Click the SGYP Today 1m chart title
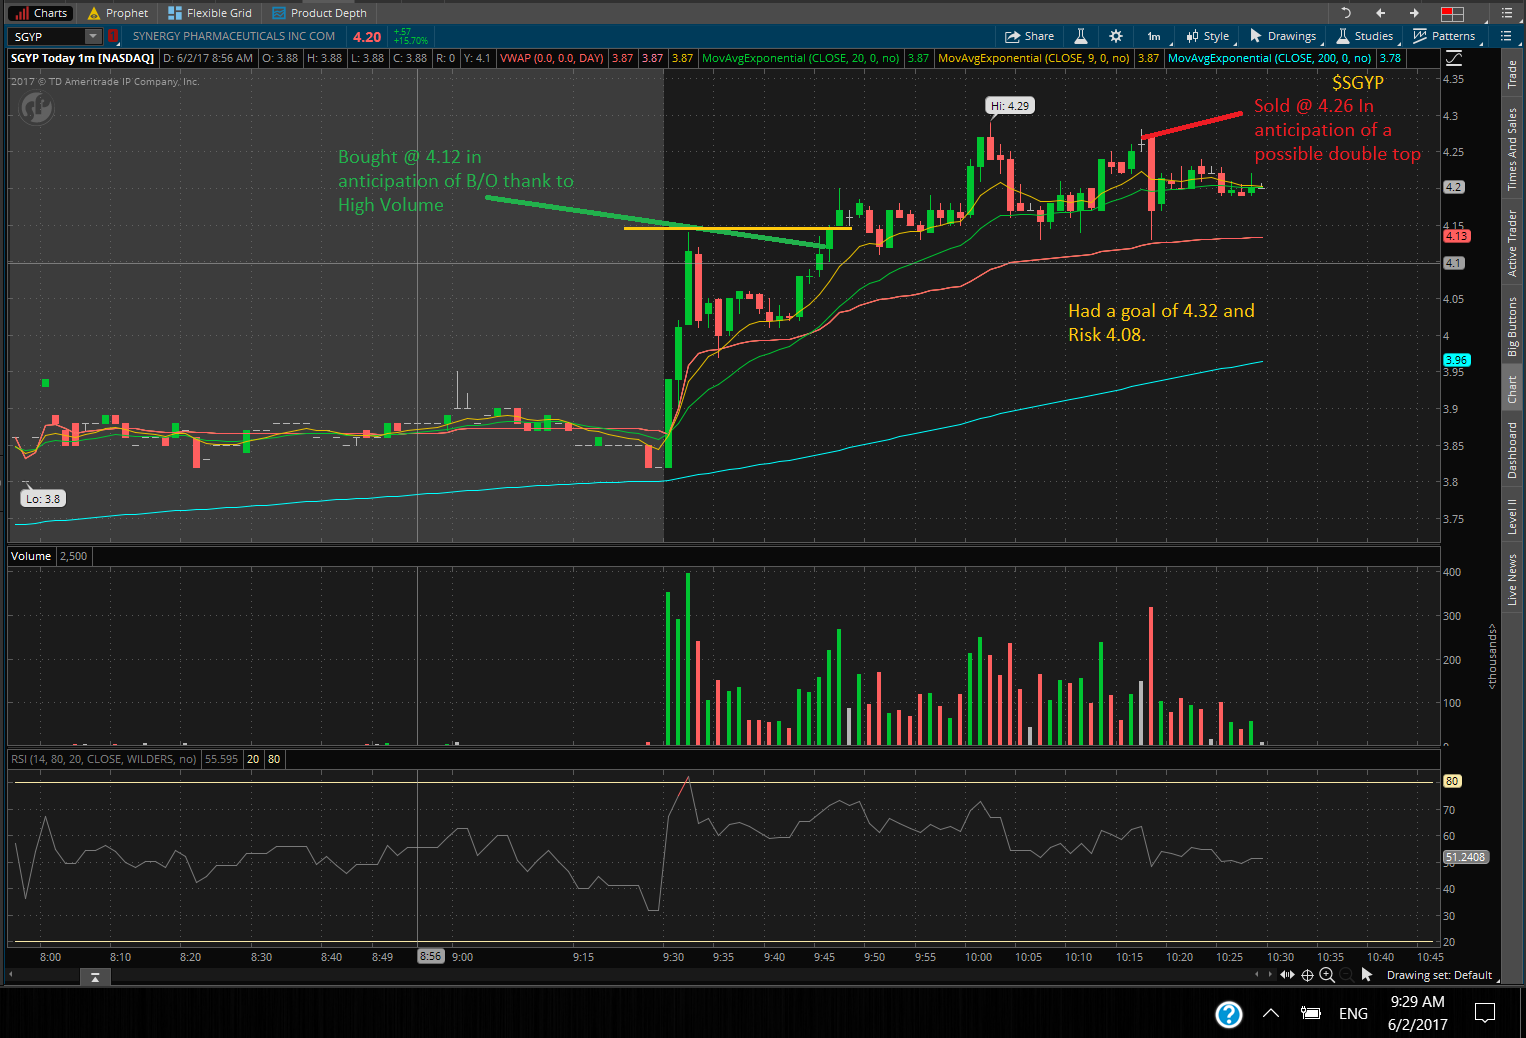 (x=82, y=58)
